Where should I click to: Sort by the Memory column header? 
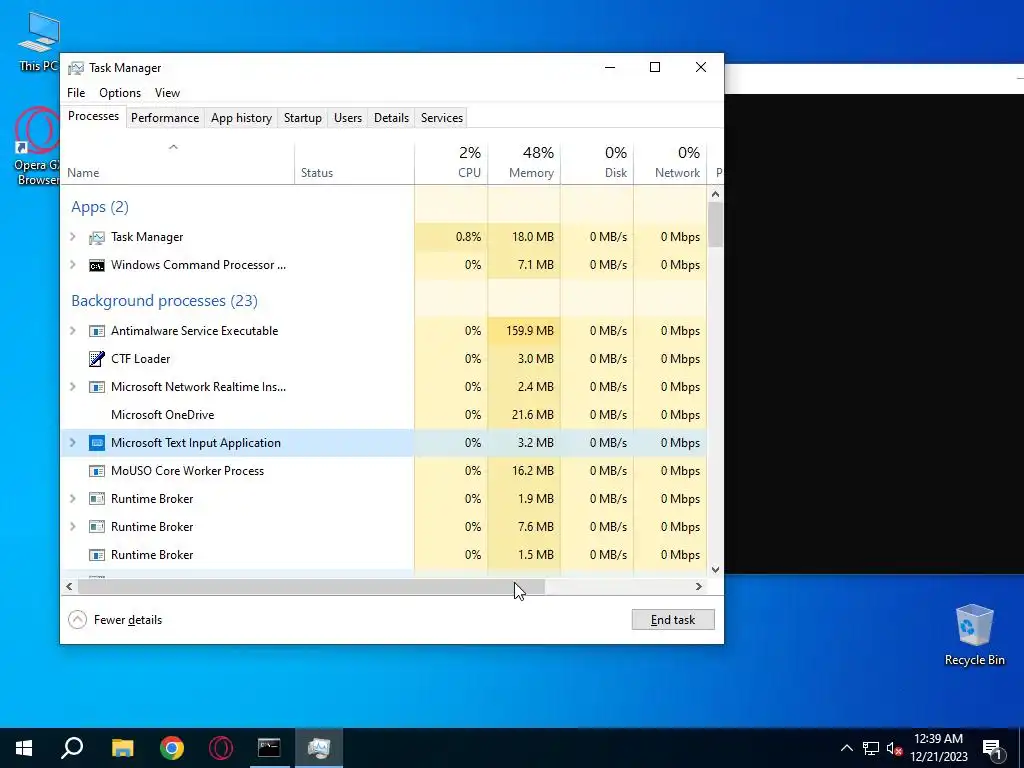pyautogui.click(x=524, y=163)
